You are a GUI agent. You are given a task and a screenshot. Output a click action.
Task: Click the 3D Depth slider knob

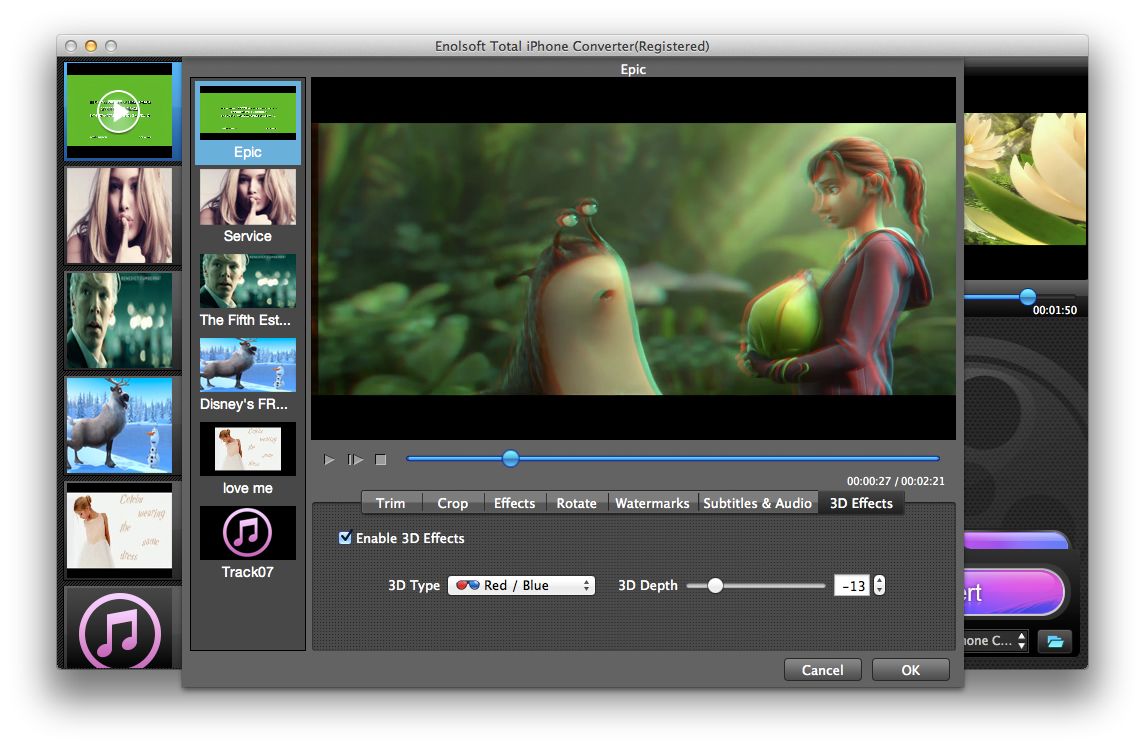coord(715,585)
